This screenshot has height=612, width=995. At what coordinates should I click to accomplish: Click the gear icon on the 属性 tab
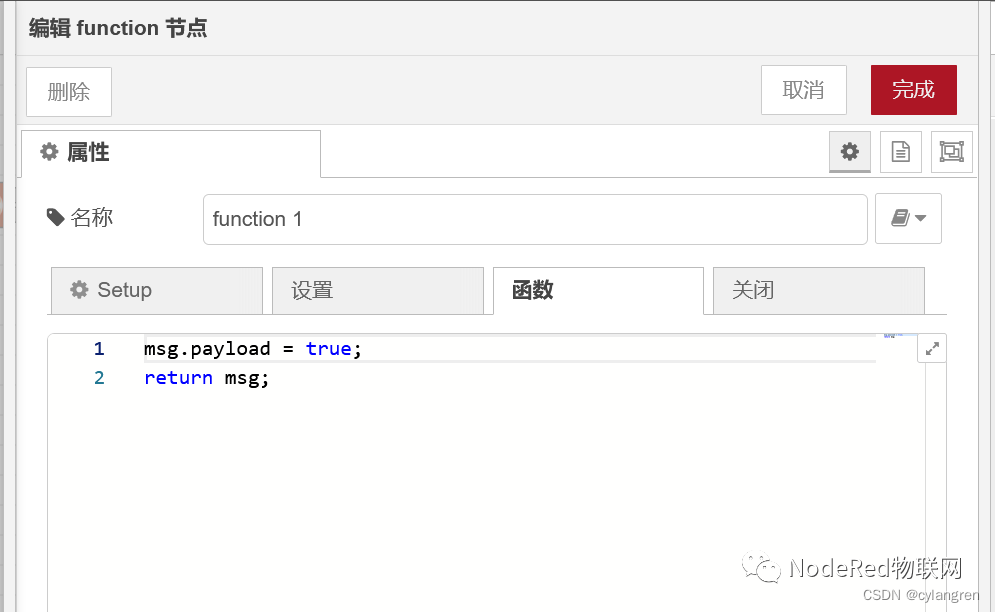click(x=49, y=152)
